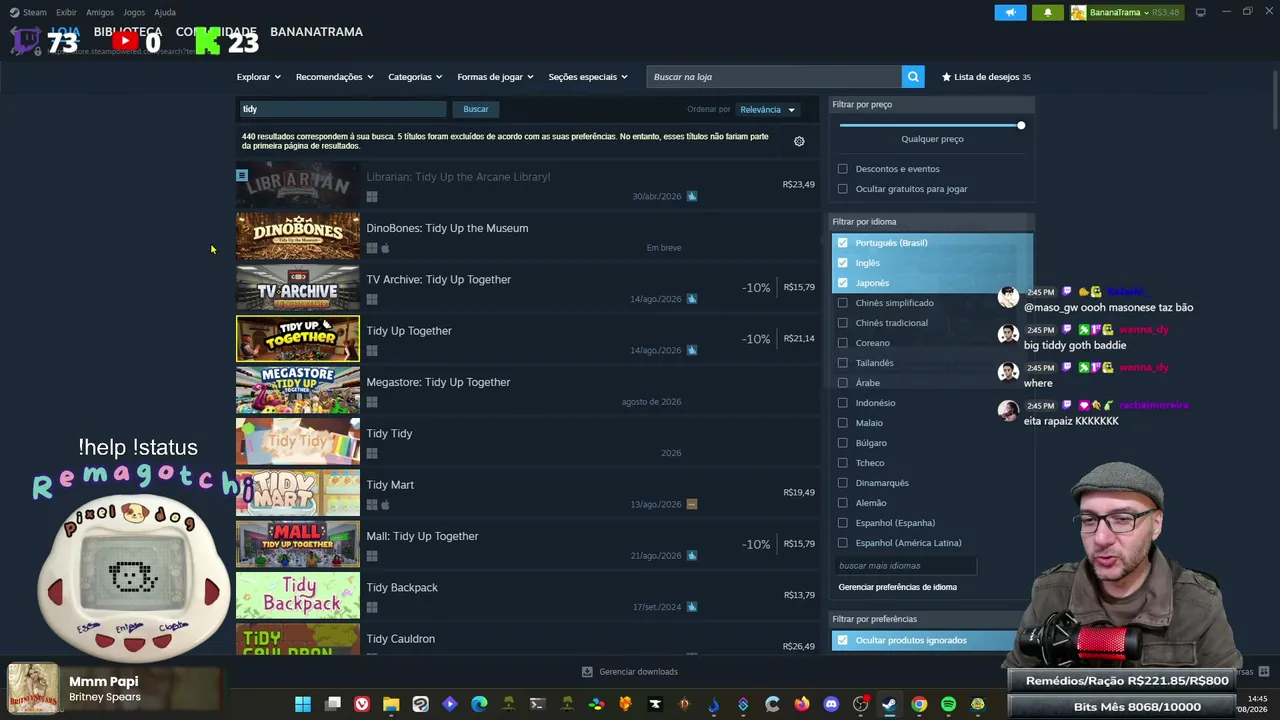
Task: Collapse Filtrar por idioma section
Action: coord(932,222)
